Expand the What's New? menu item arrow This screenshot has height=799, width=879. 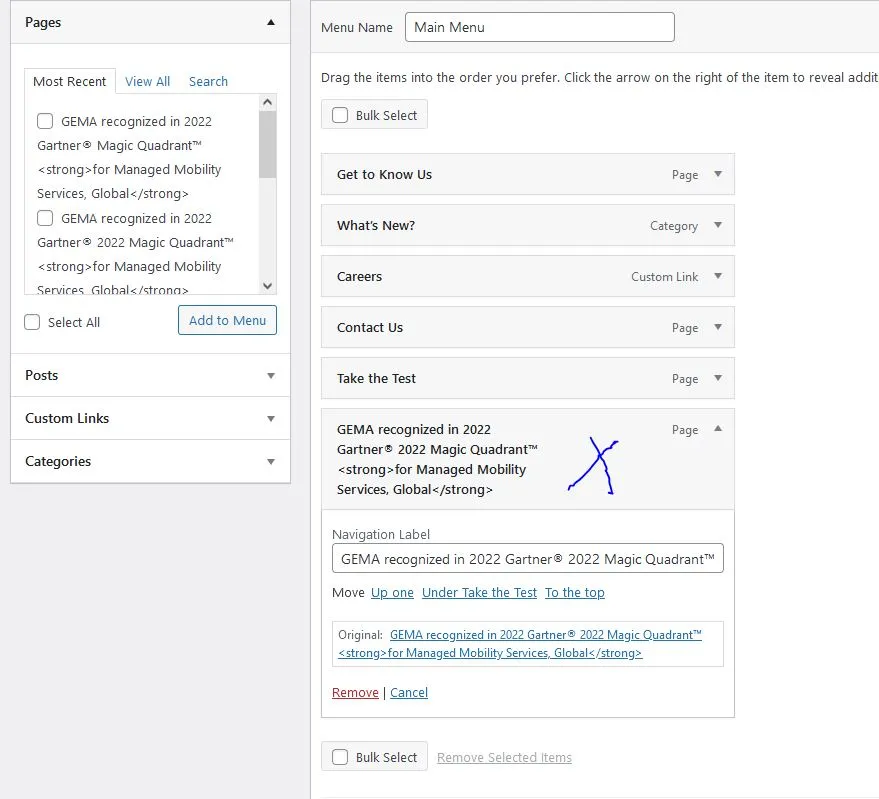click(718, 225)
